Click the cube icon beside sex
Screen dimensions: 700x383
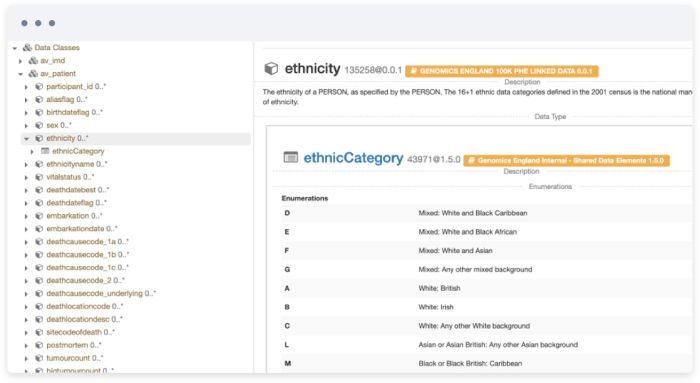pyautogui.click(x=39, y=125)
